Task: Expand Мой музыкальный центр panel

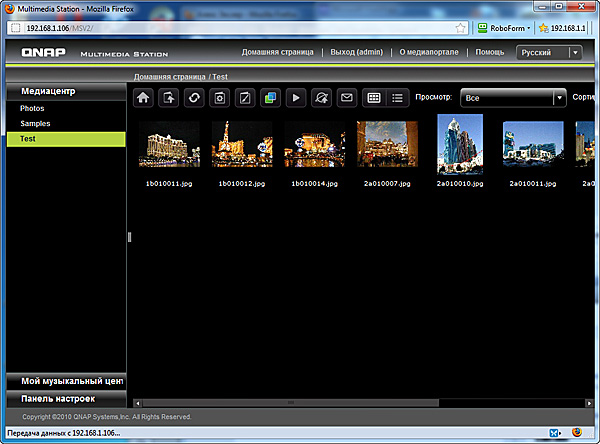Action: pyautogui.click(x=63, y=381)
